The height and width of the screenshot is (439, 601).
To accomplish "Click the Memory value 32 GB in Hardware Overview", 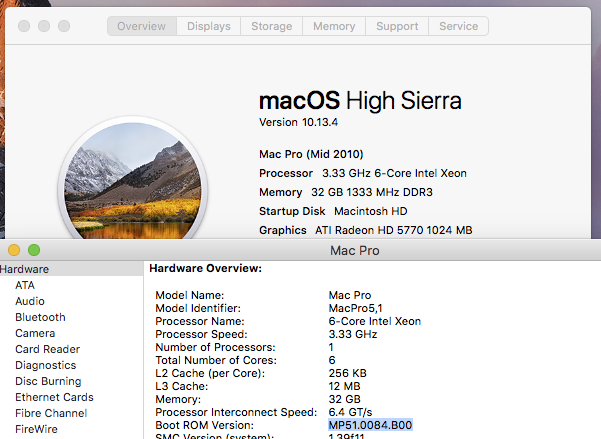I will point(344,399).
